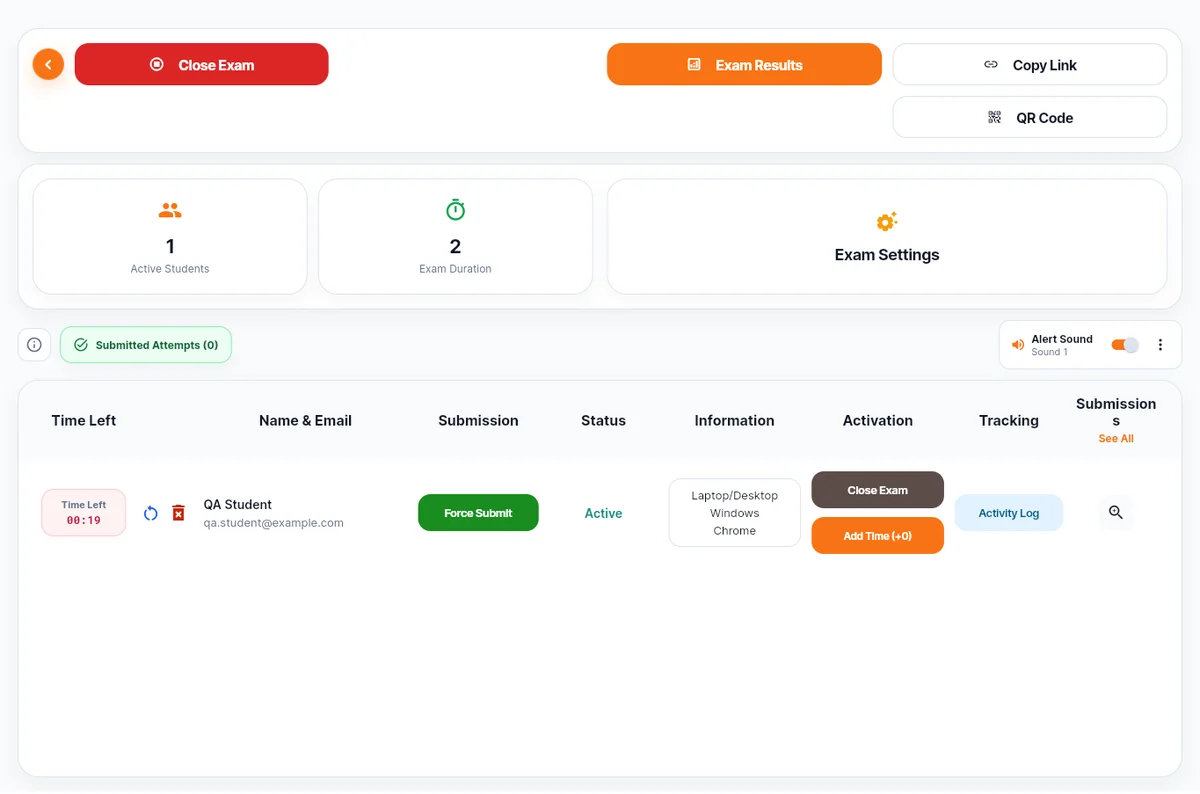The image size is (1200, 794).
Task: Open alert sound options three-dot menu
Action: tap(1160, 345)
